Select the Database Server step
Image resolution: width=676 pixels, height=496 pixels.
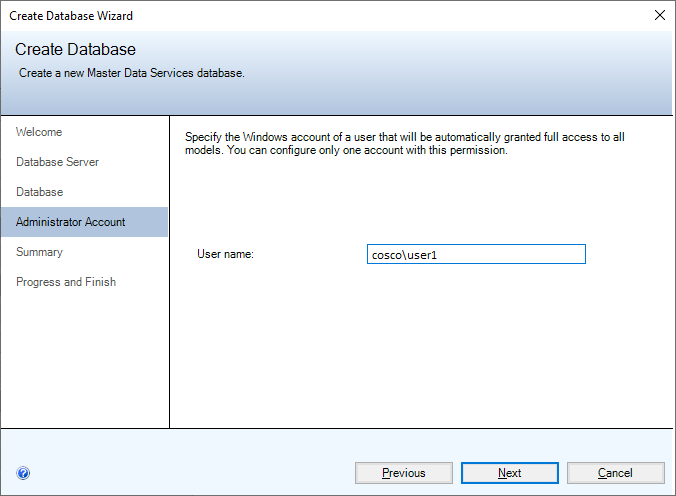pos(57,162)
